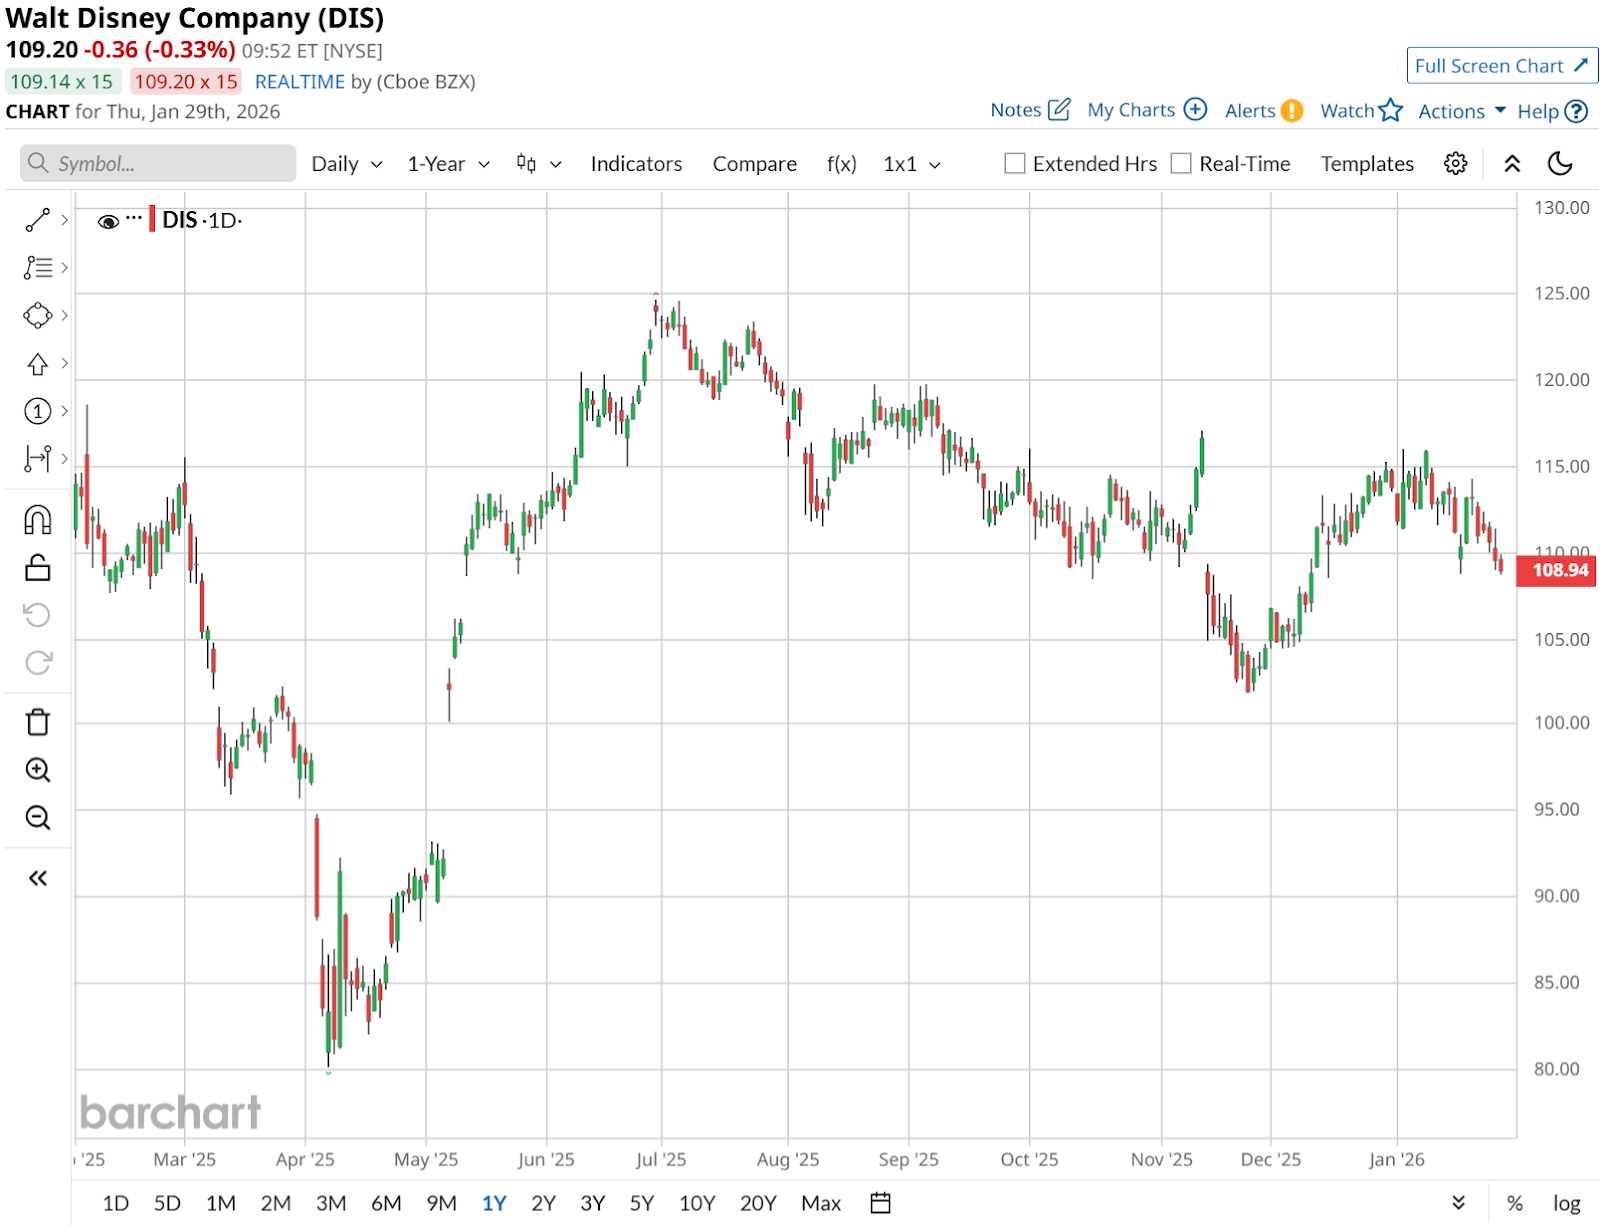The height and width of the screenshot is (1226, 1600).
Task: Select the measure tool icon
Action: point(38,459)
